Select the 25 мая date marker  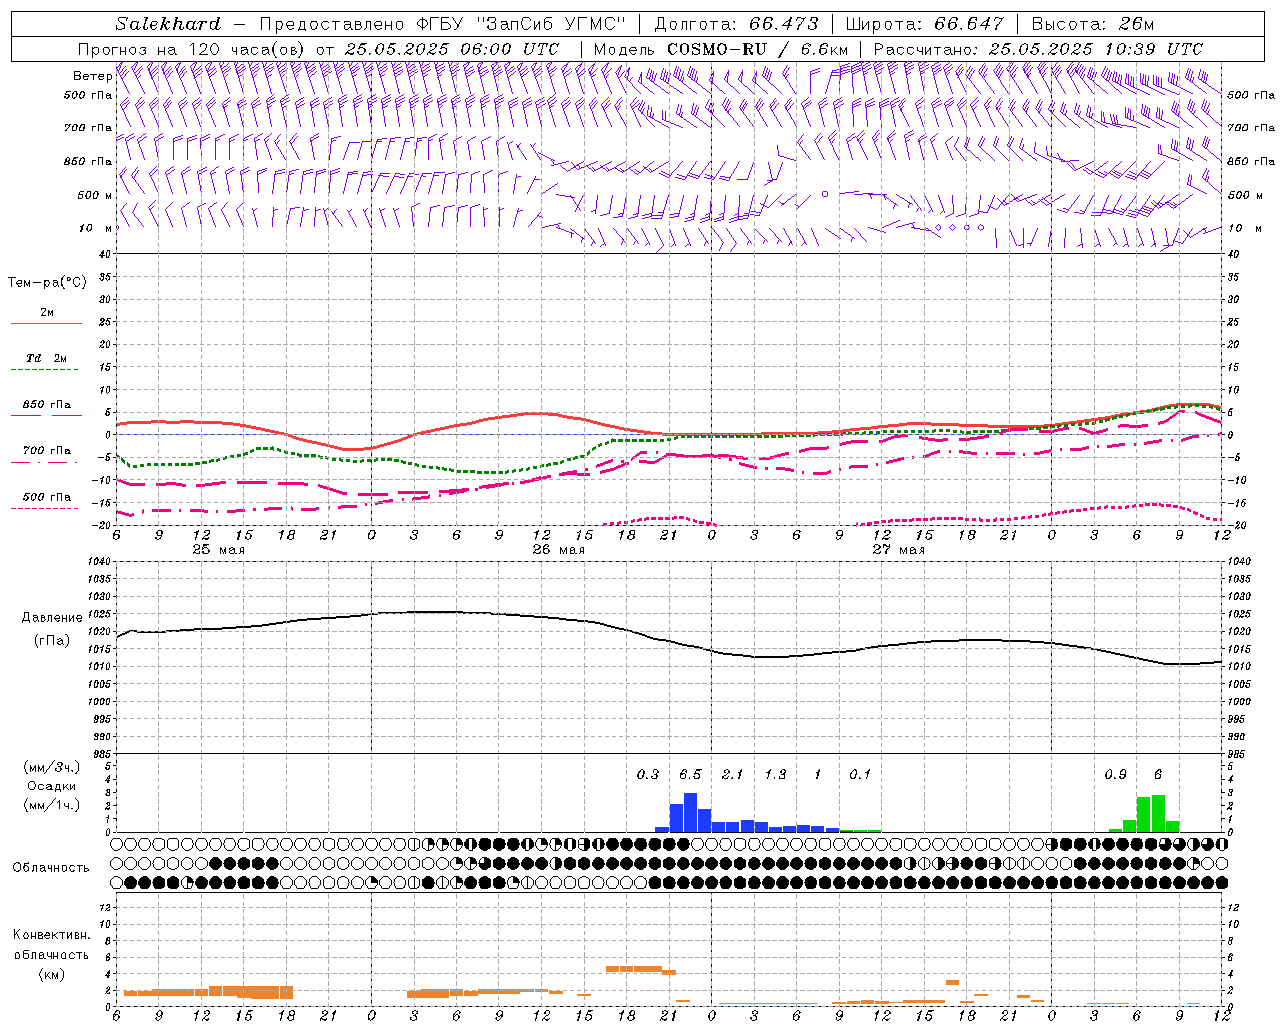point(218,550)
